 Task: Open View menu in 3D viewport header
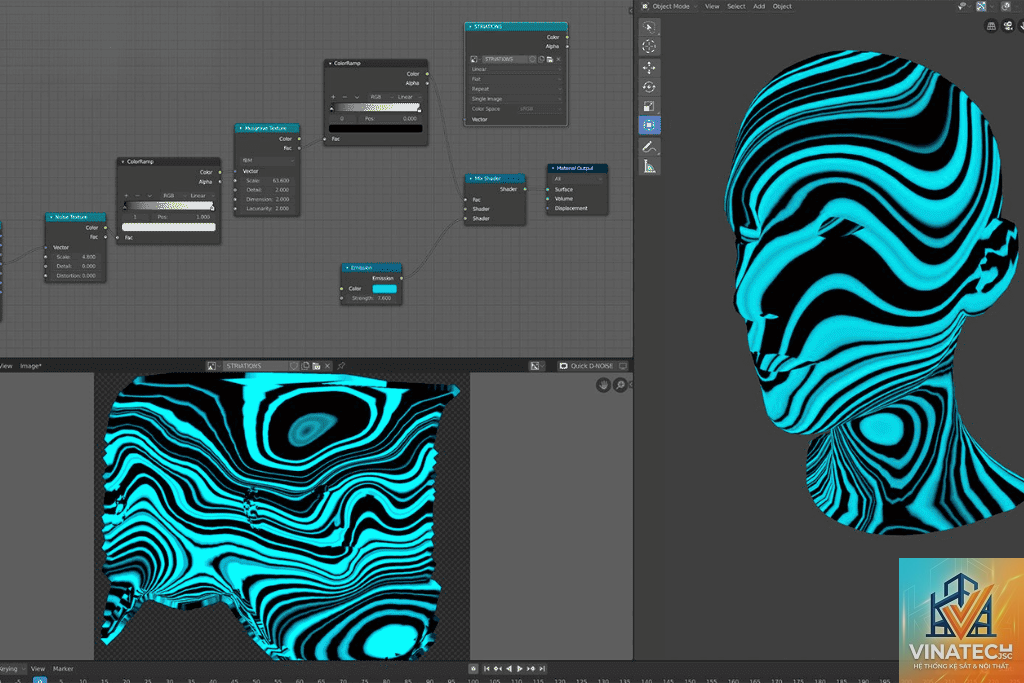point(712,7)
